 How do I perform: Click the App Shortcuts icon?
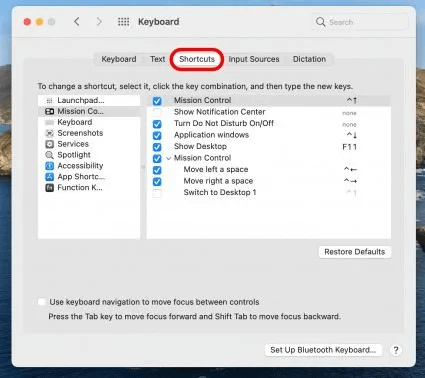pos(49,177)
